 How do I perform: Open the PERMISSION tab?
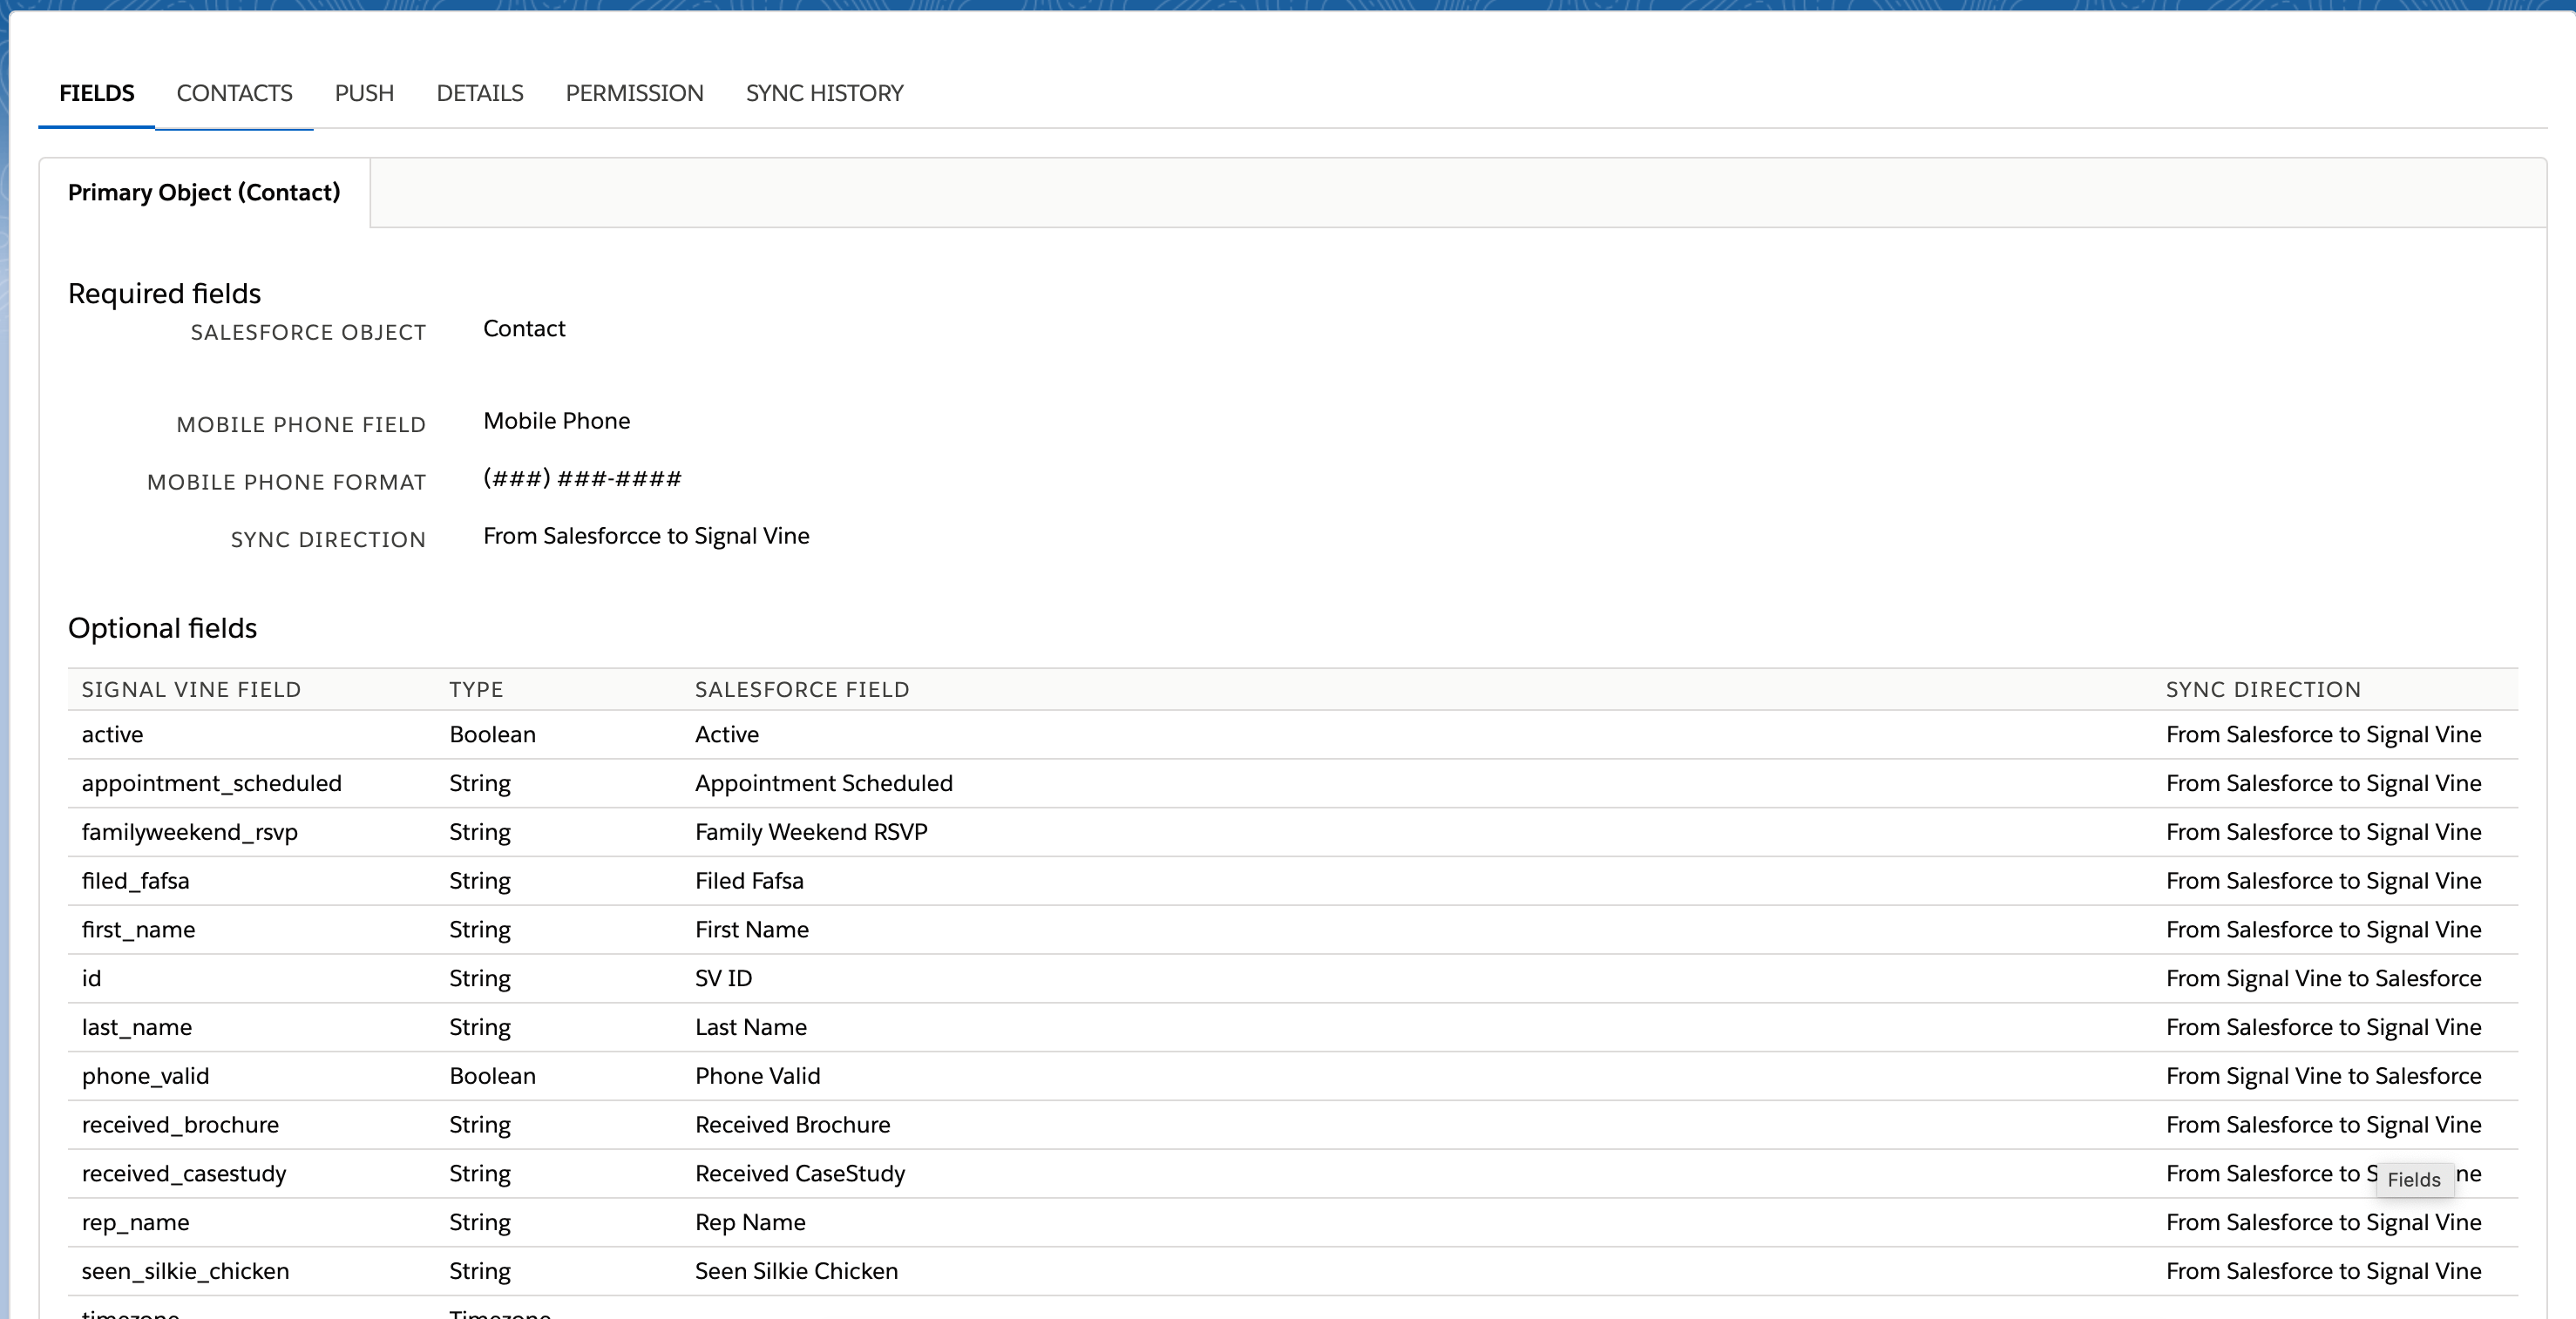pos(634,93)
